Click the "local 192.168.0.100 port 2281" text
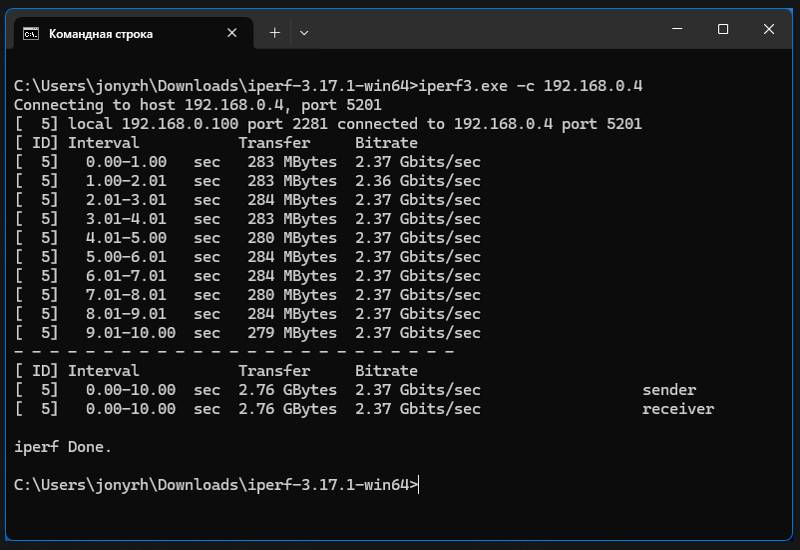This screenshot has height=550, width=800. click(198, 124)
